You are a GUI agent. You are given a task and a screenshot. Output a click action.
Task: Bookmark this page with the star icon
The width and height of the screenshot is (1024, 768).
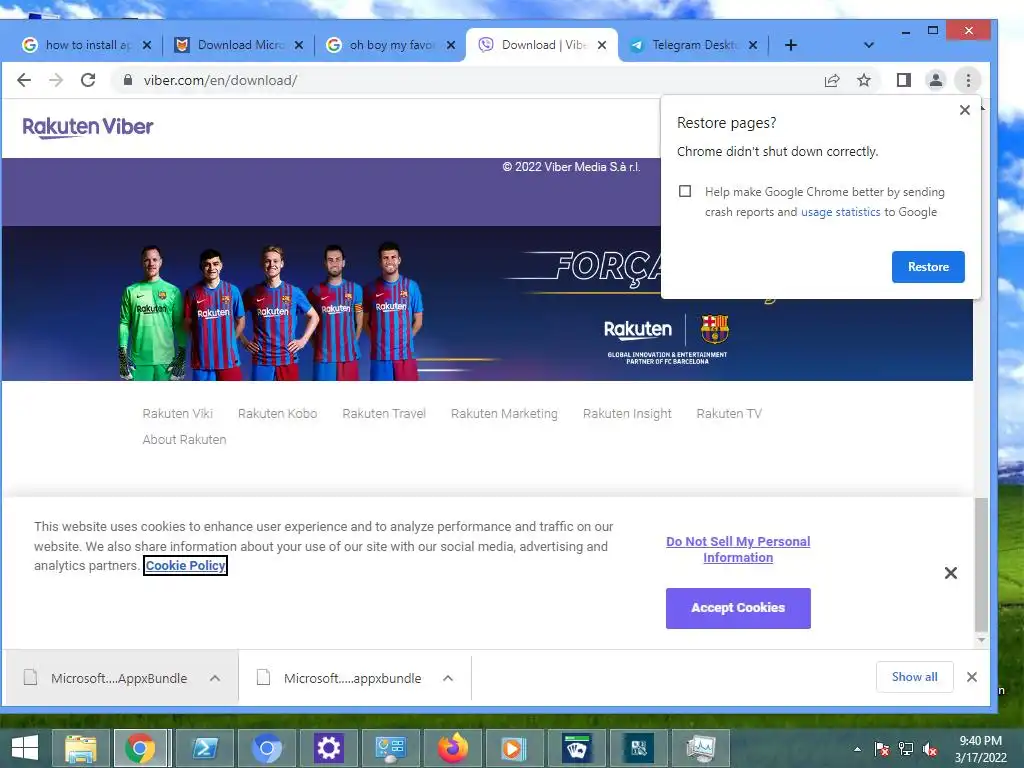(x=864, y=80)
